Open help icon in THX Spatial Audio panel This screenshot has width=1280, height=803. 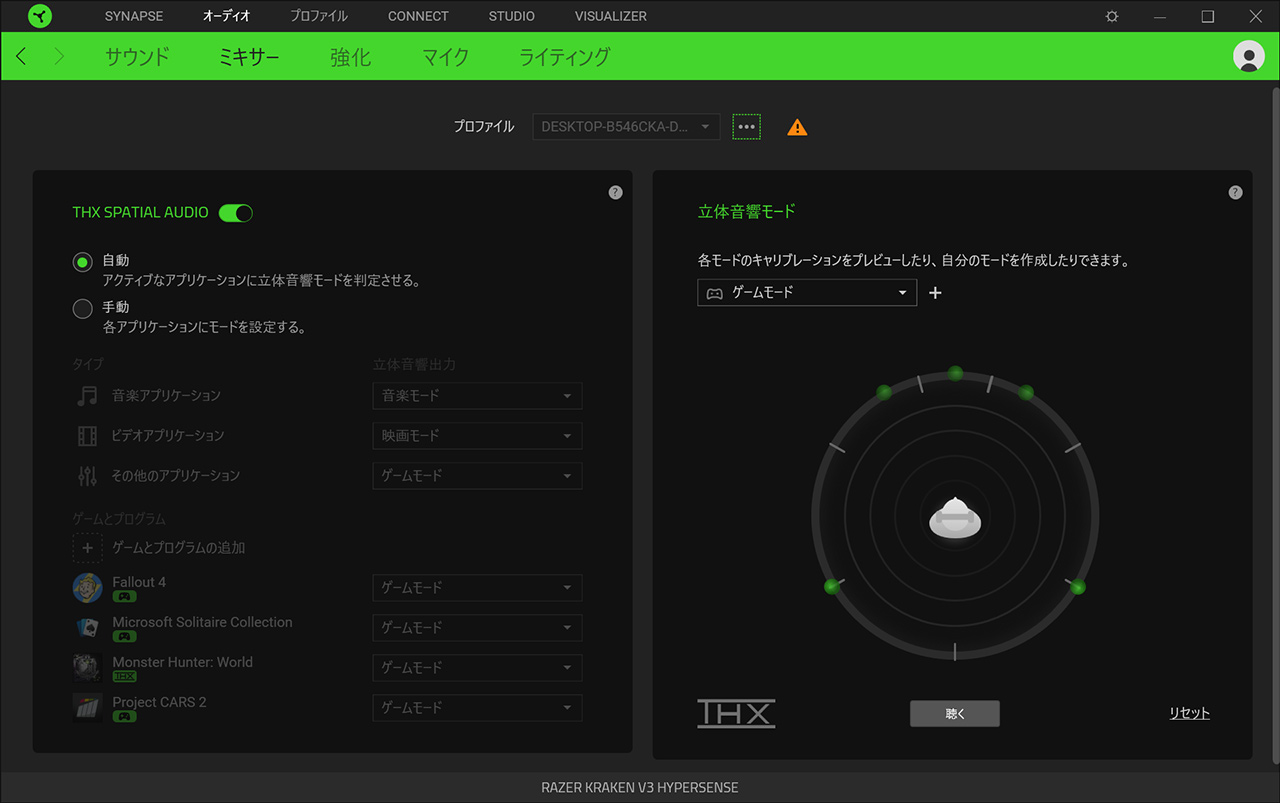pos(615,192)
